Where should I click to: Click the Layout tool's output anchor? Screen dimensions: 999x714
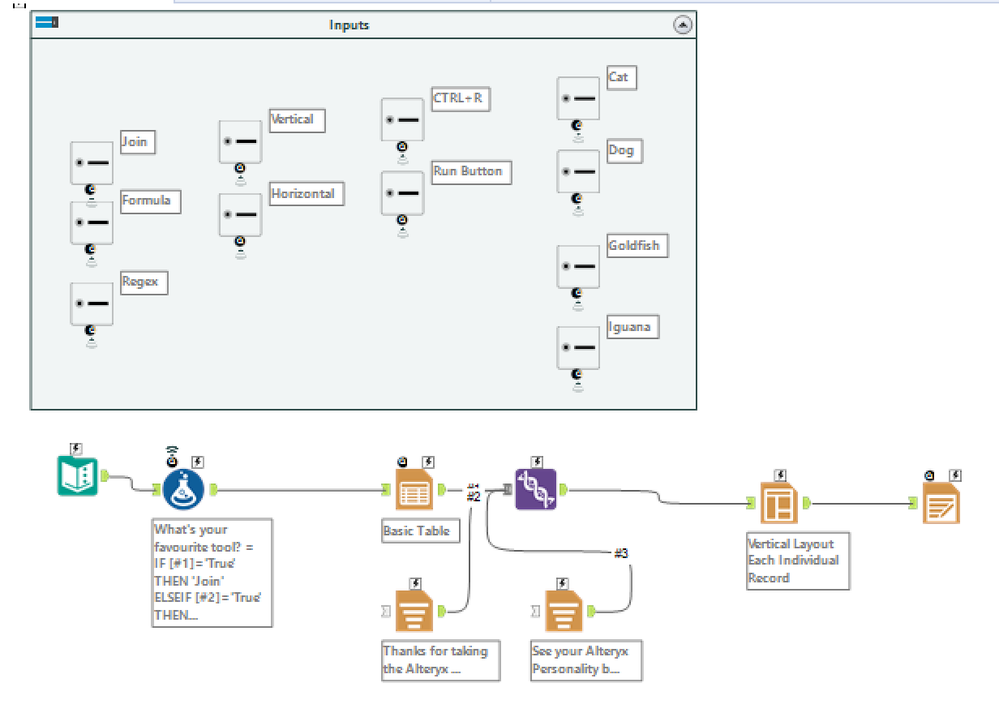[807, 503]
